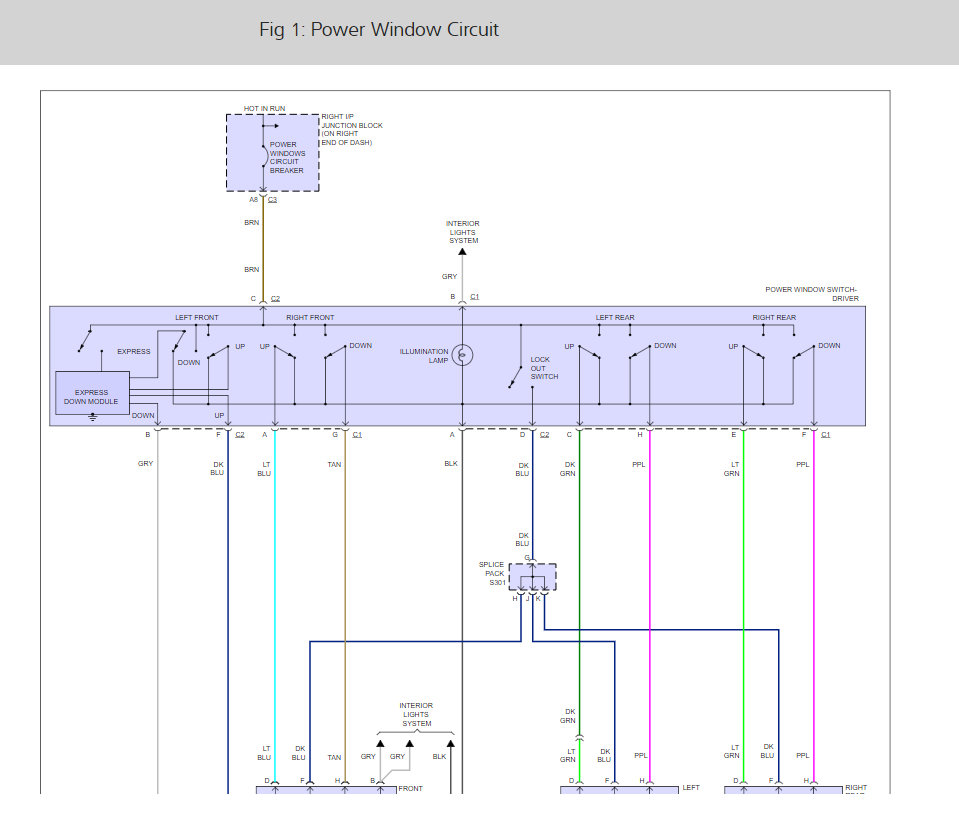
Task: Select the 'HOT IN RUN' label
Action: coord(264,108)
